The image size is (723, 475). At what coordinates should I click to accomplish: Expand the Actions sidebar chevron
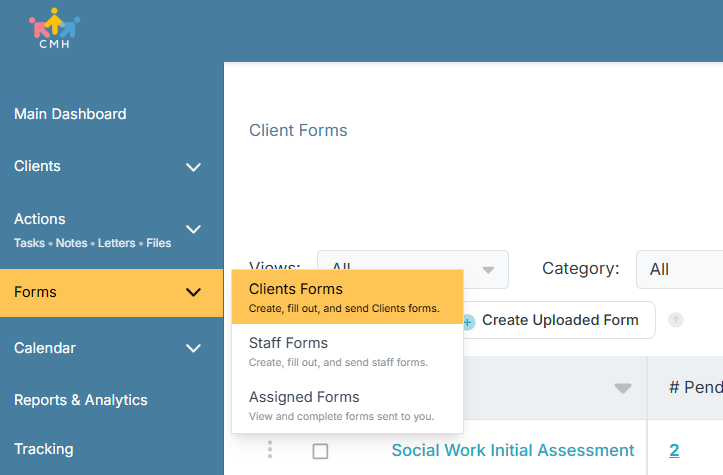pyautogui.click(x=193, y=229)
